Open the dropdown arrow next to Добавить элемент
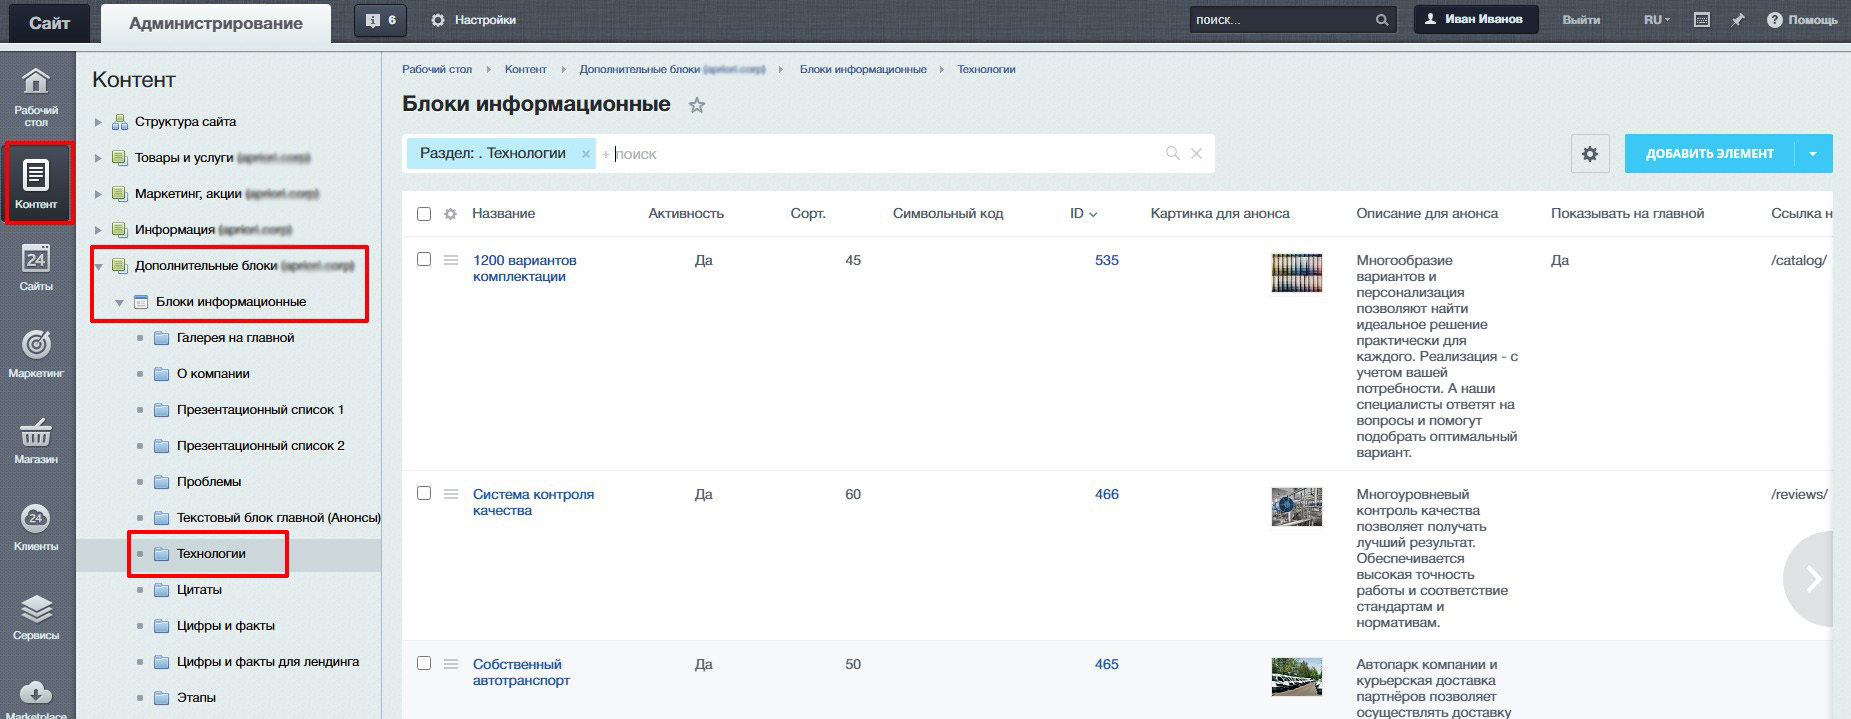 tap(1813, 154)
